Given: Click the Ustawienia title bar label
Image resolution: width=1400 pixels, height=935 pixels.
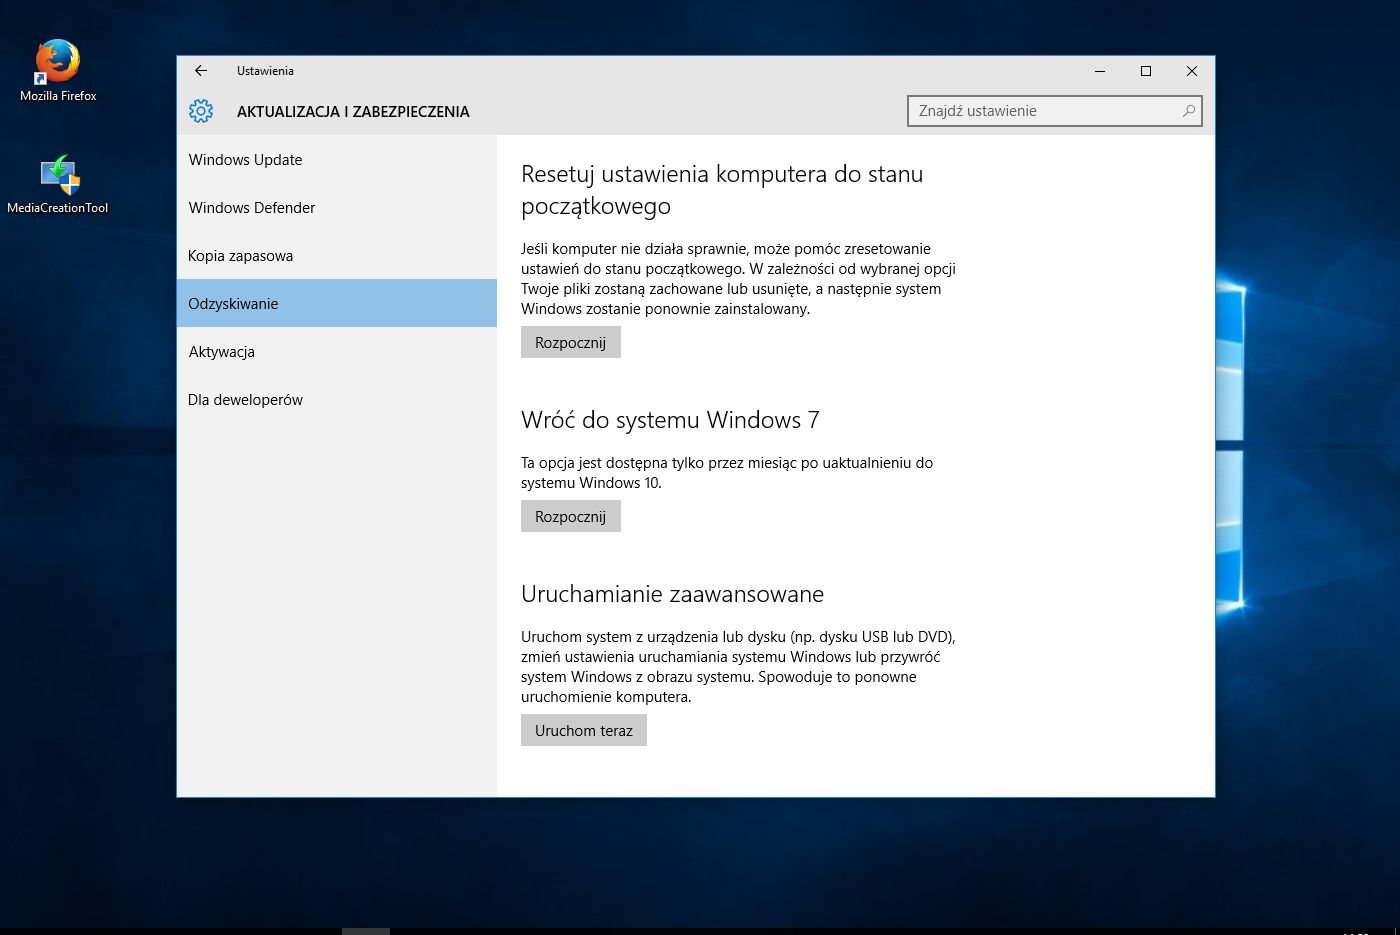Looking at the screenshot, I should click(264, 71).
